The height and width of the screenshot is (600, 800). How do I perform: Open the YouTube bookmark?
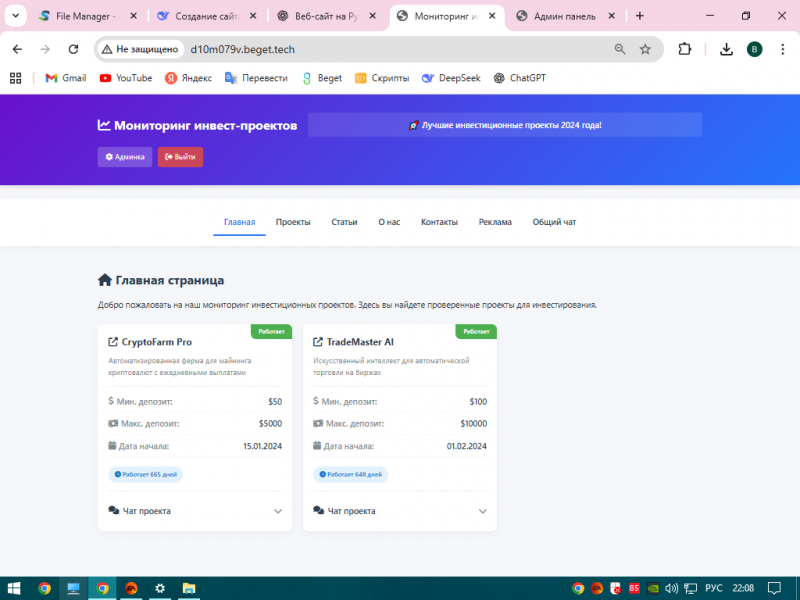tap(125, 78)
